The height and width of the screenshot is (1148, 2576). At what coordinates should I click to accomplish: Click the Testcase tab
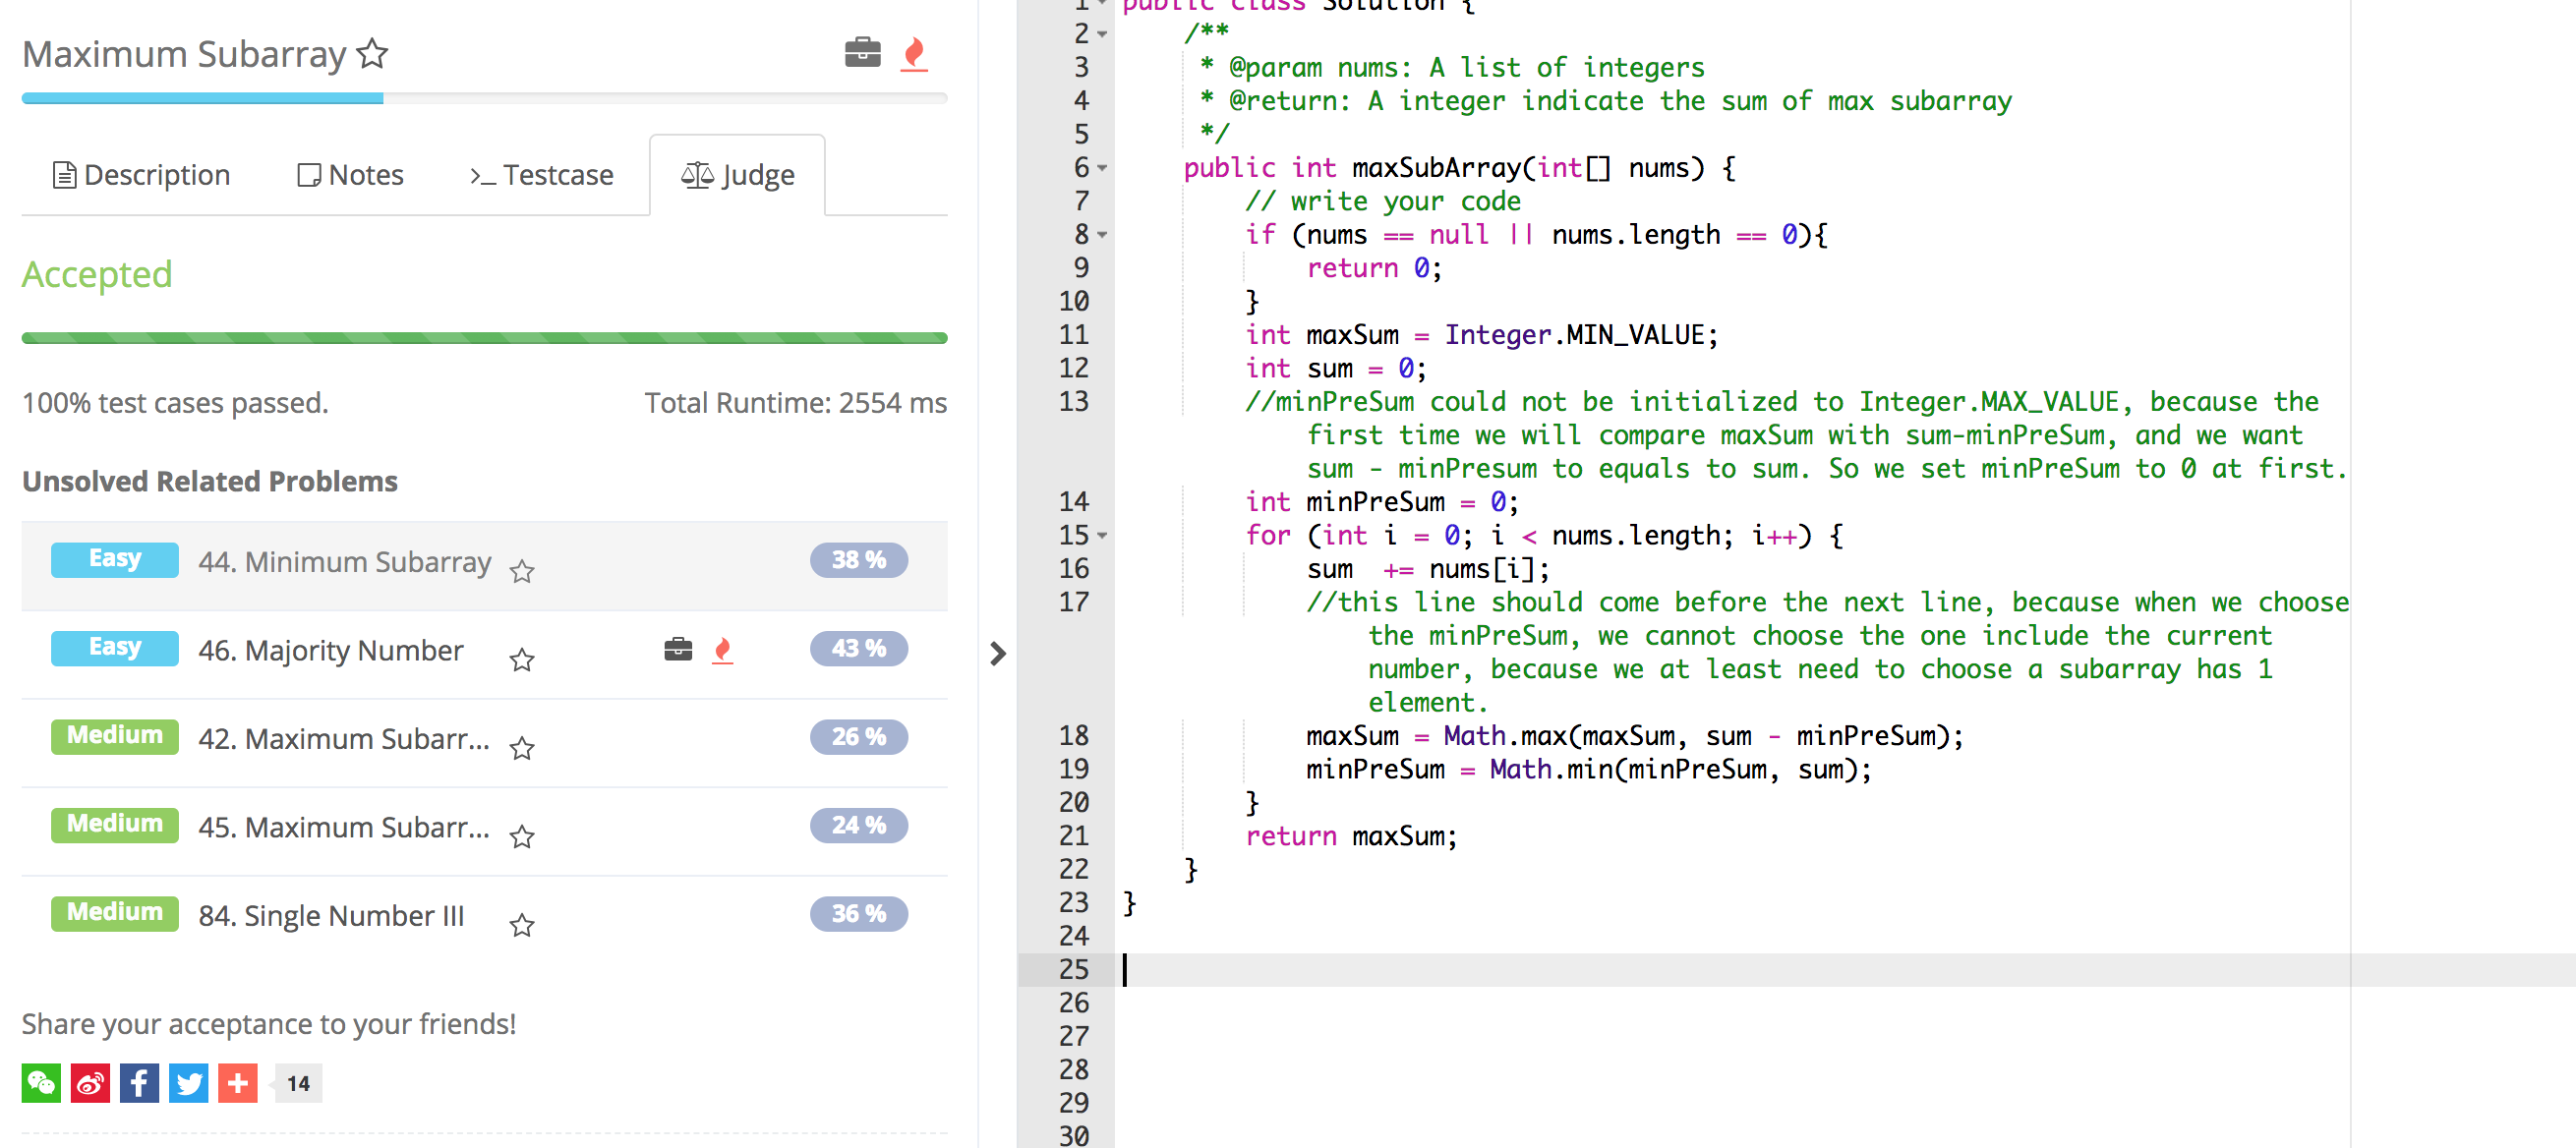tap(542, 176)
